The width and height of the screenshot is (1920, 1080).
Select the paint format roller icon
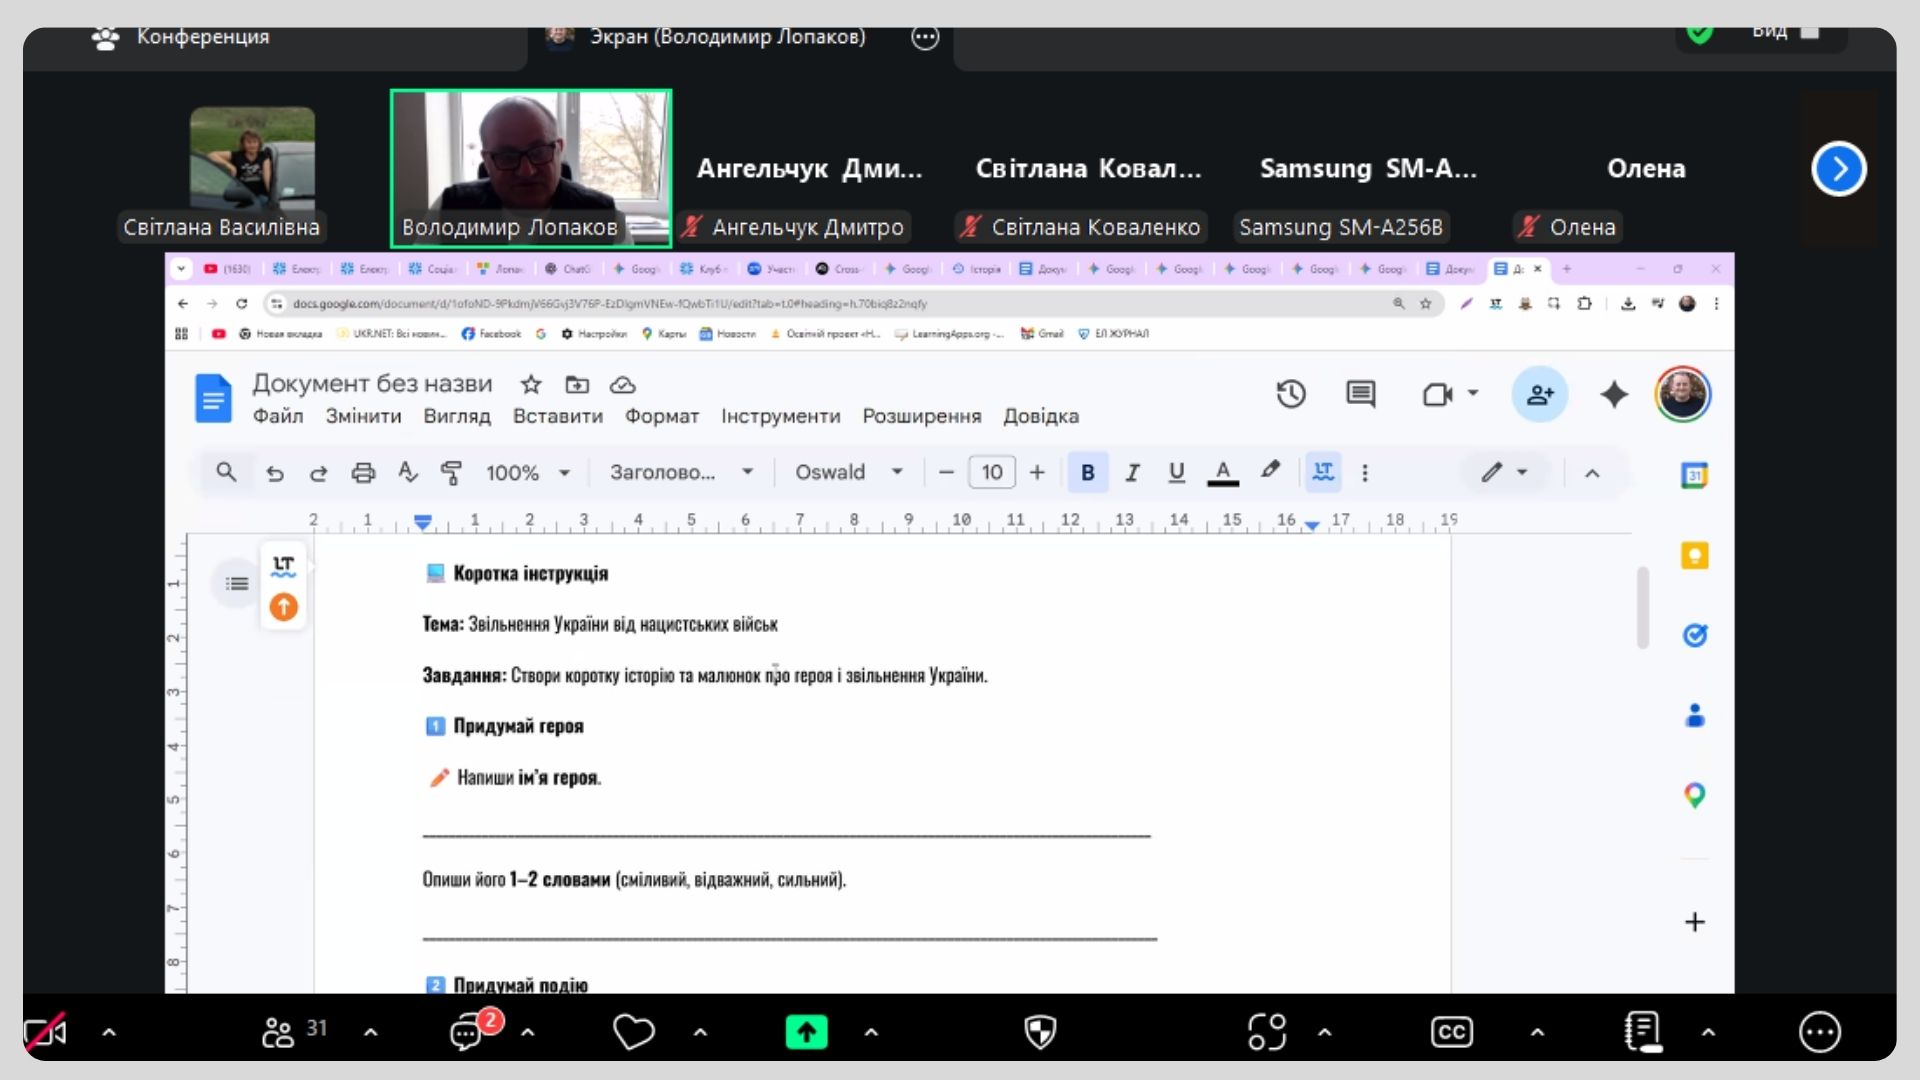[x=451, y=472]
